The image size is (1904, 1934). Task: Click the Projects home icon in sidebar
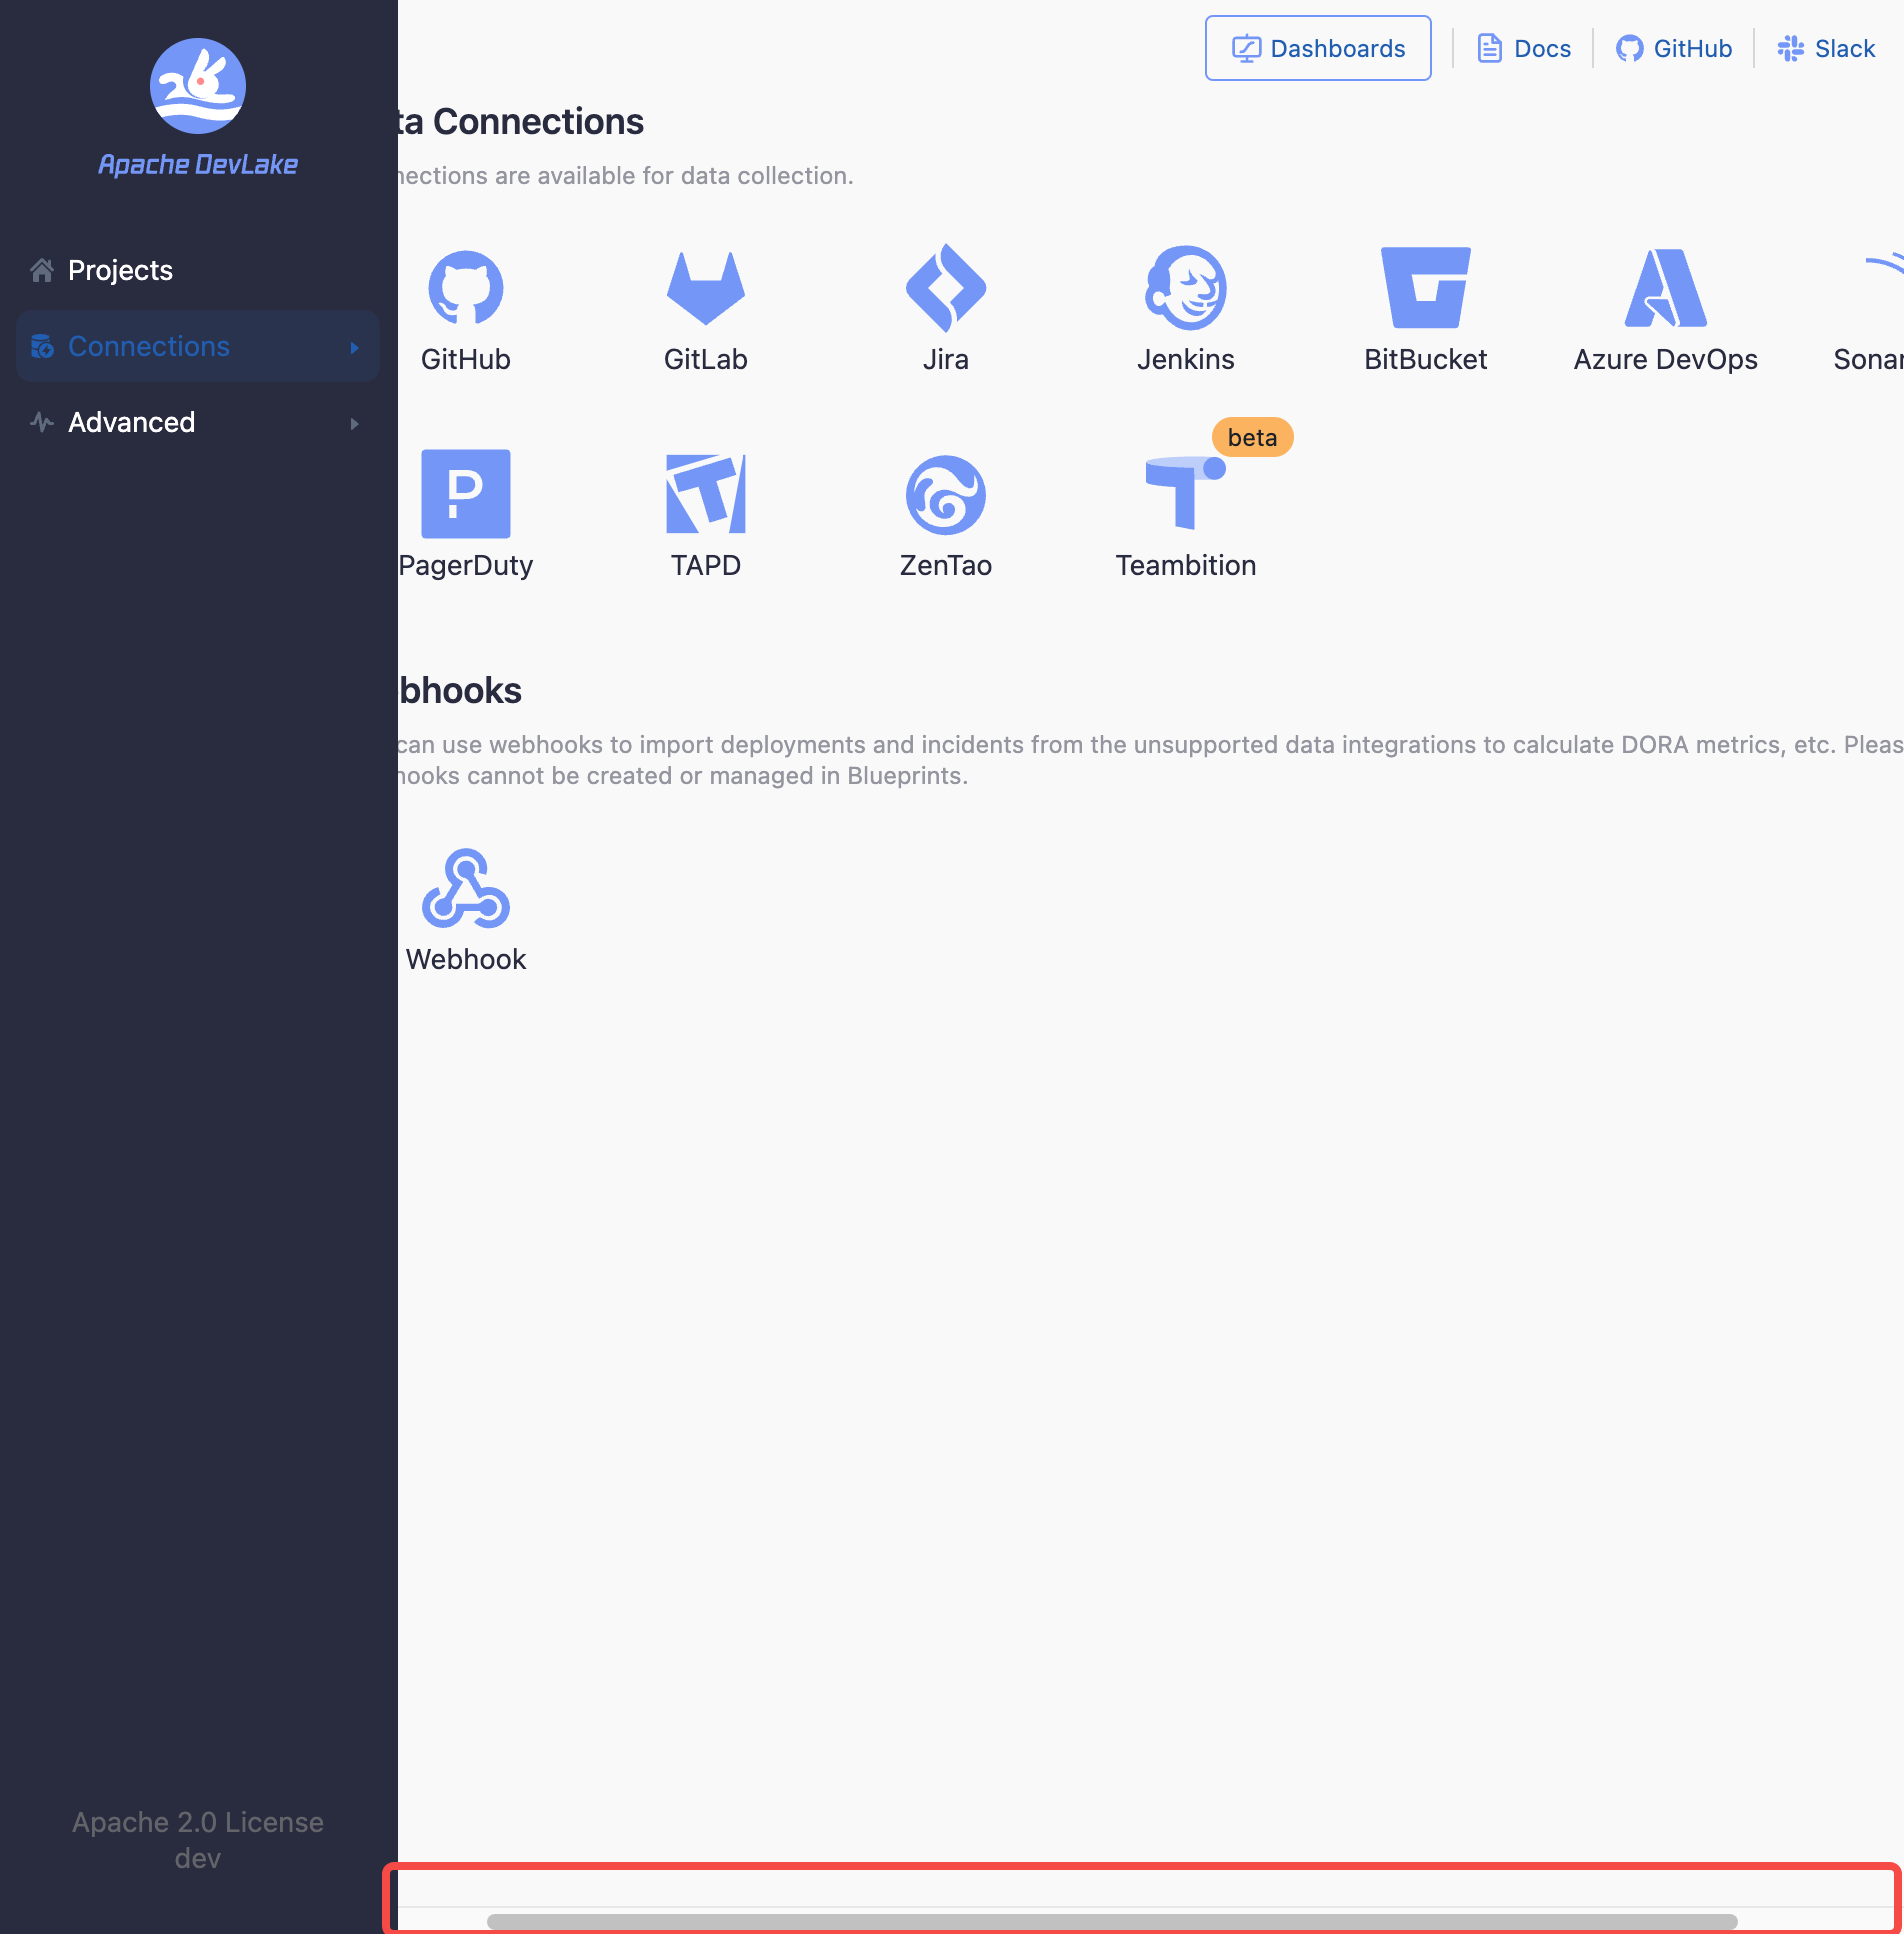coord(42,270)
